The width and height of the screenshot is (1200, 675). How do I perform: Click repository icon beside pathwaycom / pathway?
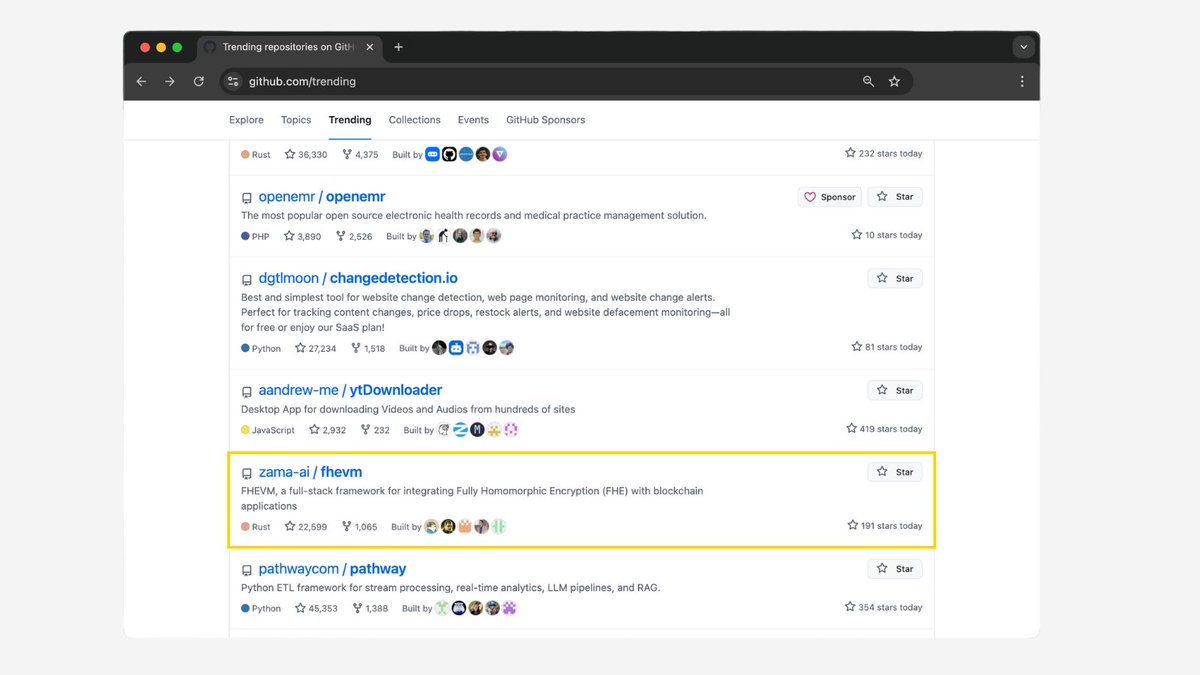[x=247, y=570]
